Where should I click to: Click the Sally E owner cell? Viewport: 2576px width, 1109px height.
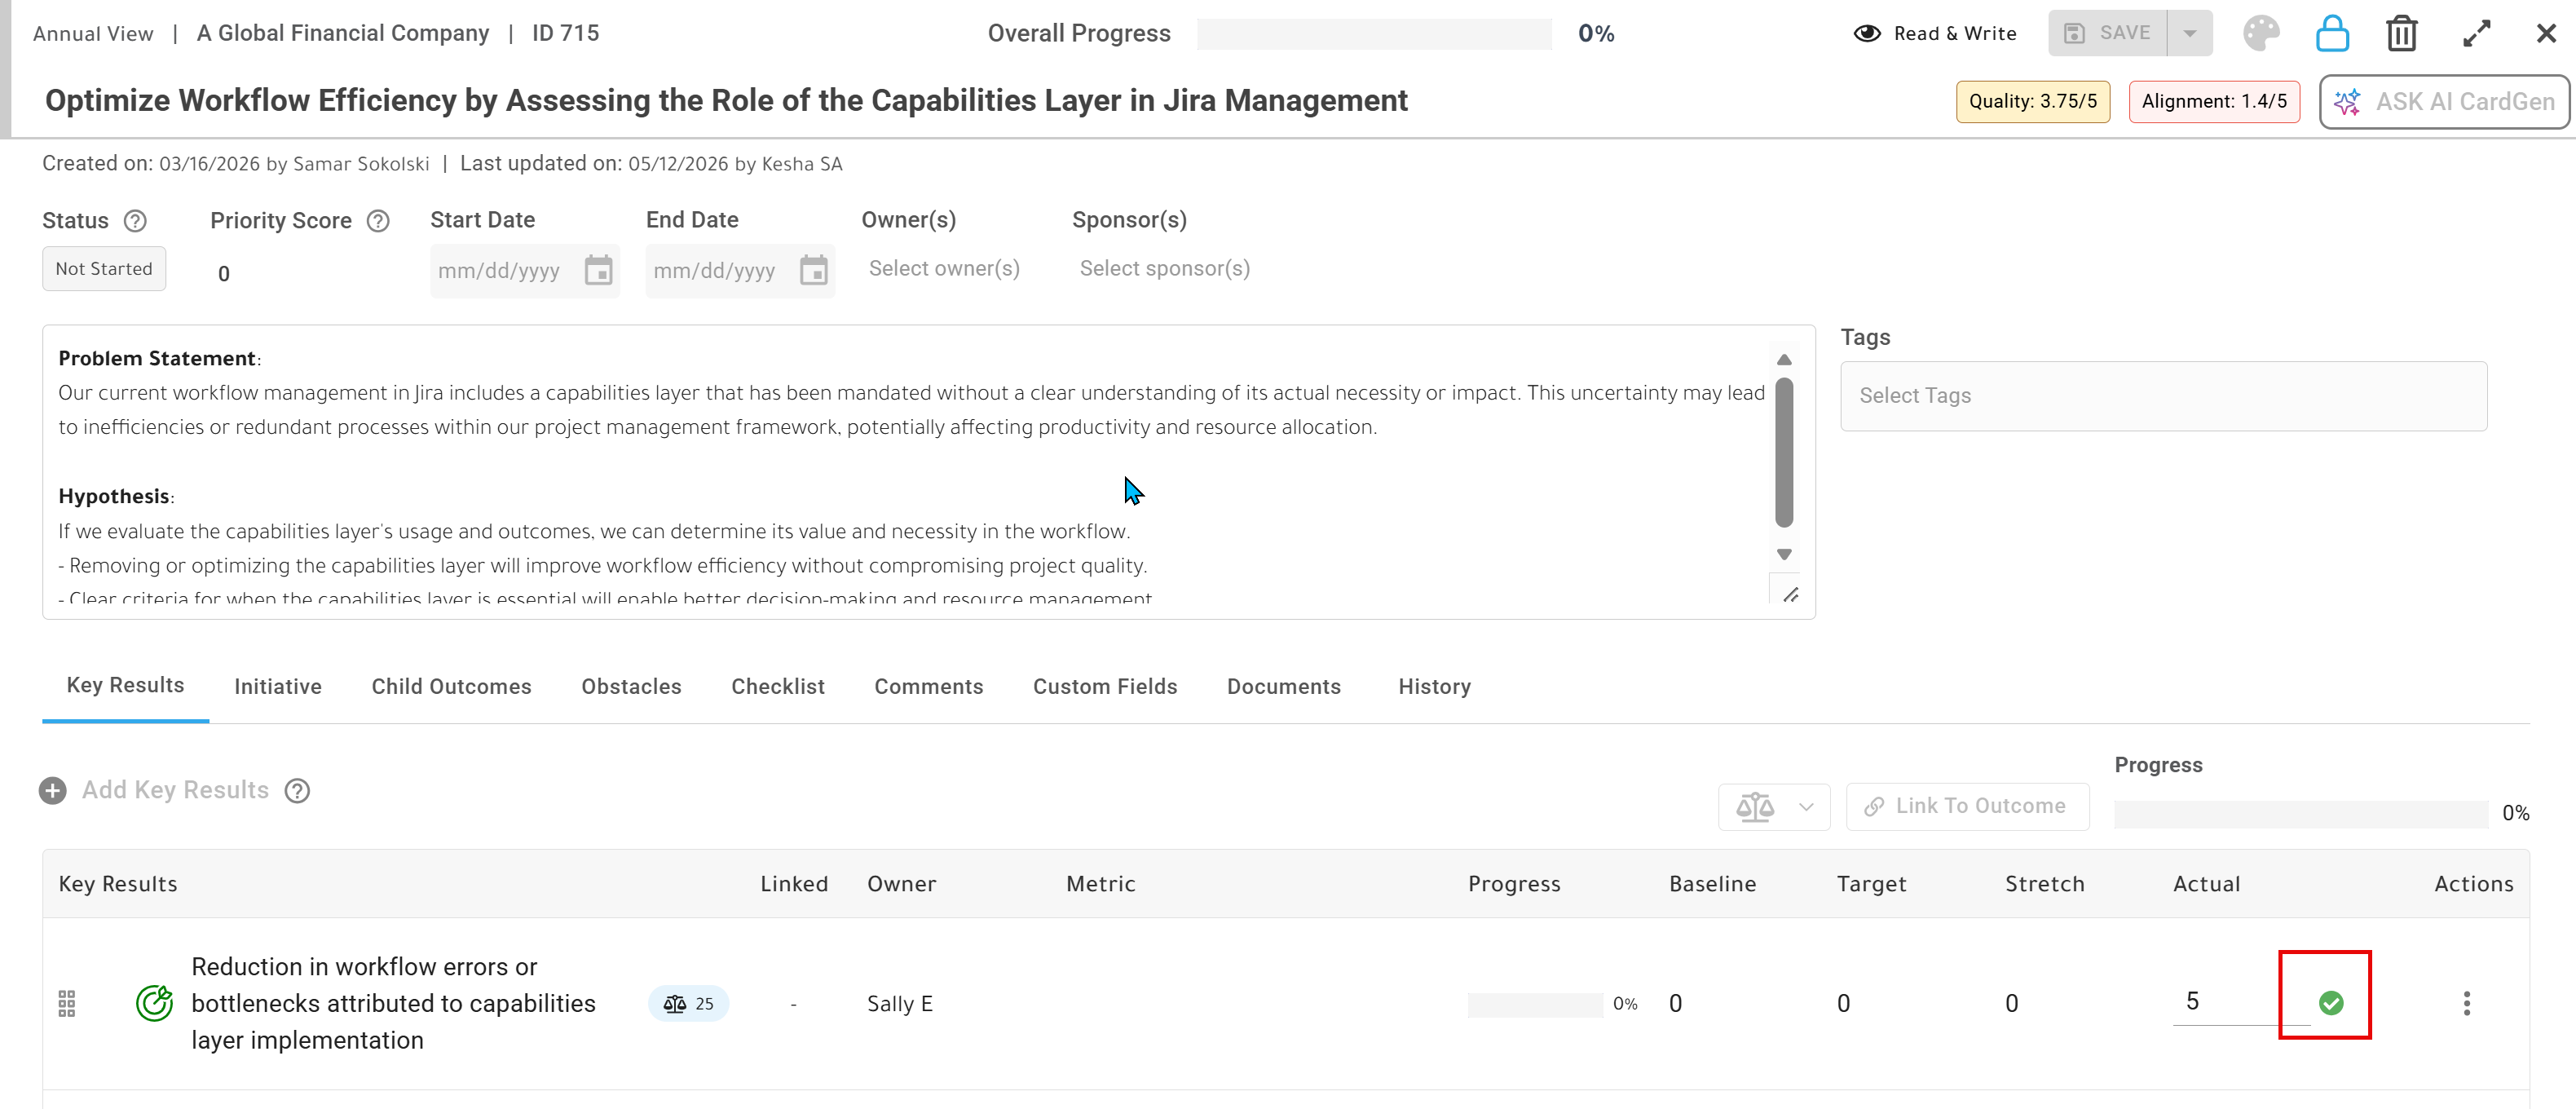899,1004
